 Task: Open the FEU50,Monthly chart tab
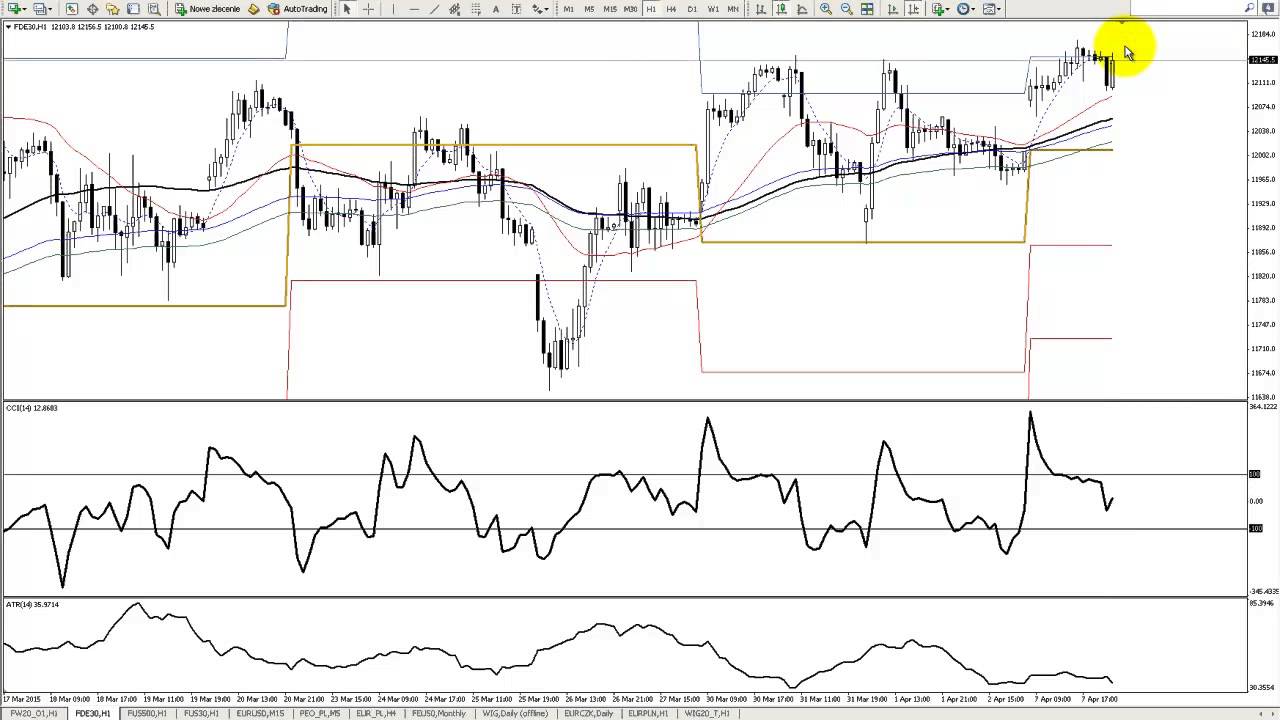[x=438, y=714]
